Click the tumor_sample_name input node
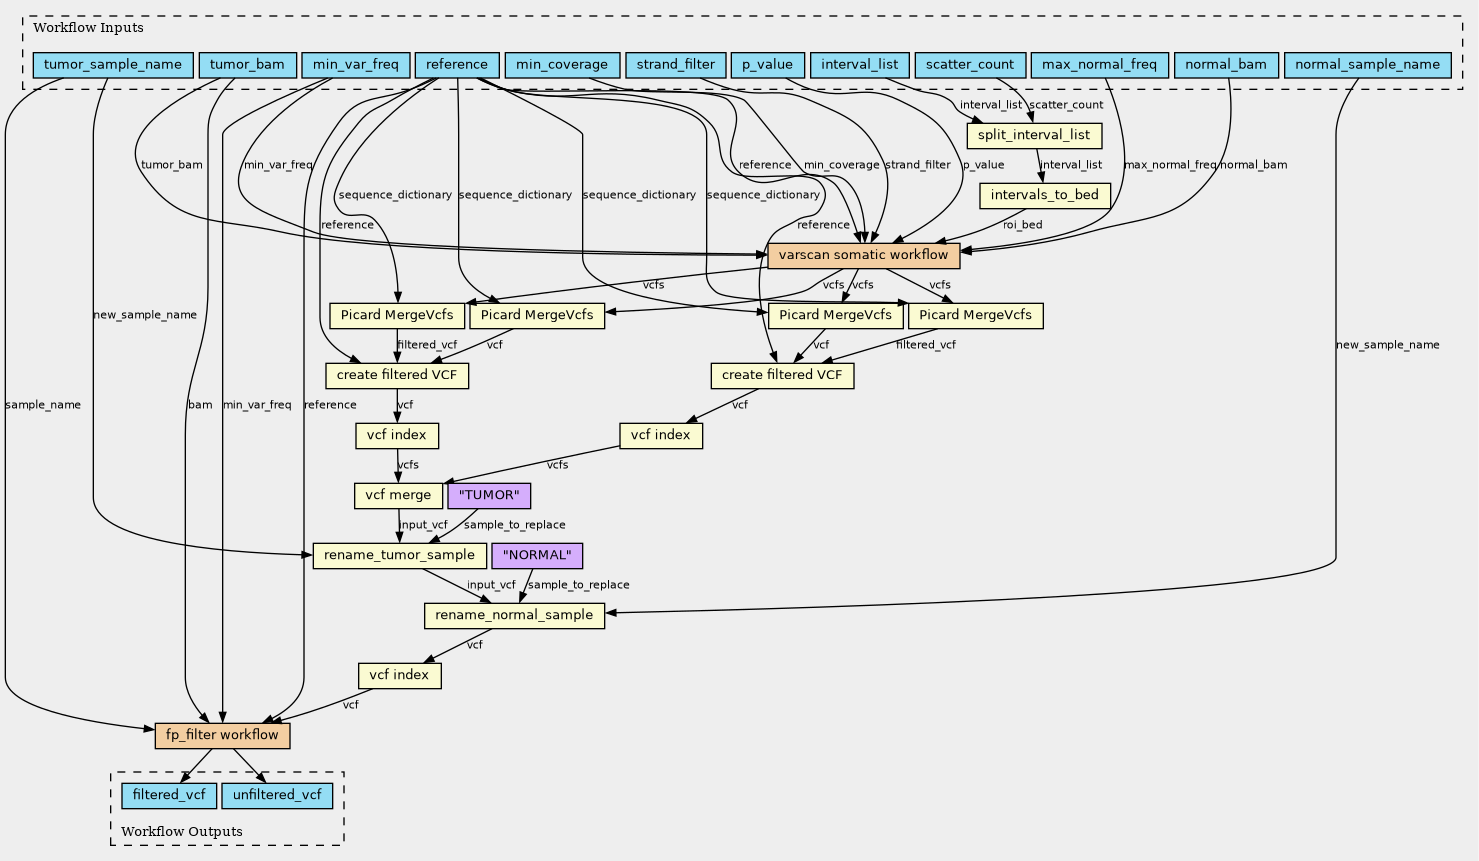This screenshot has width=1479, height=861. coord(112,65)
